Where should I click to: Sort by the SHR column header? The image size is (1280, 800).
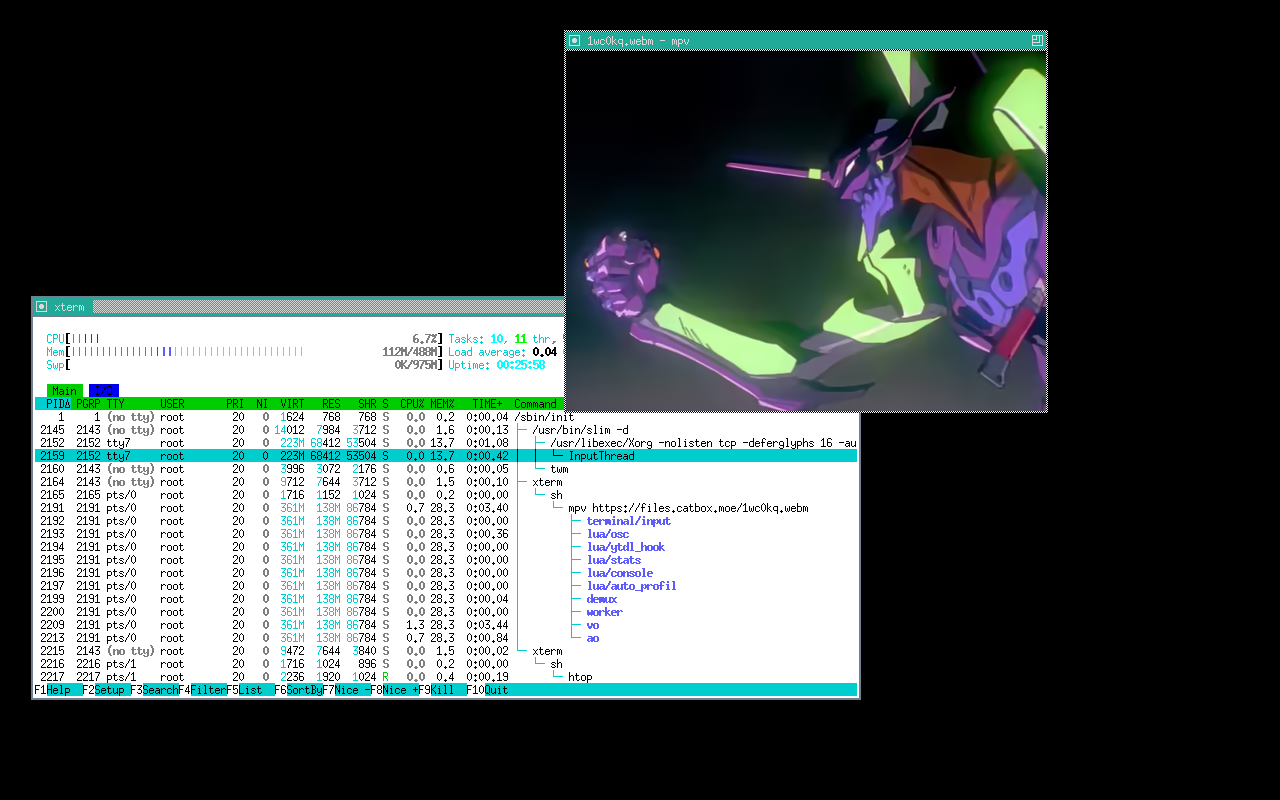[367, 404]
